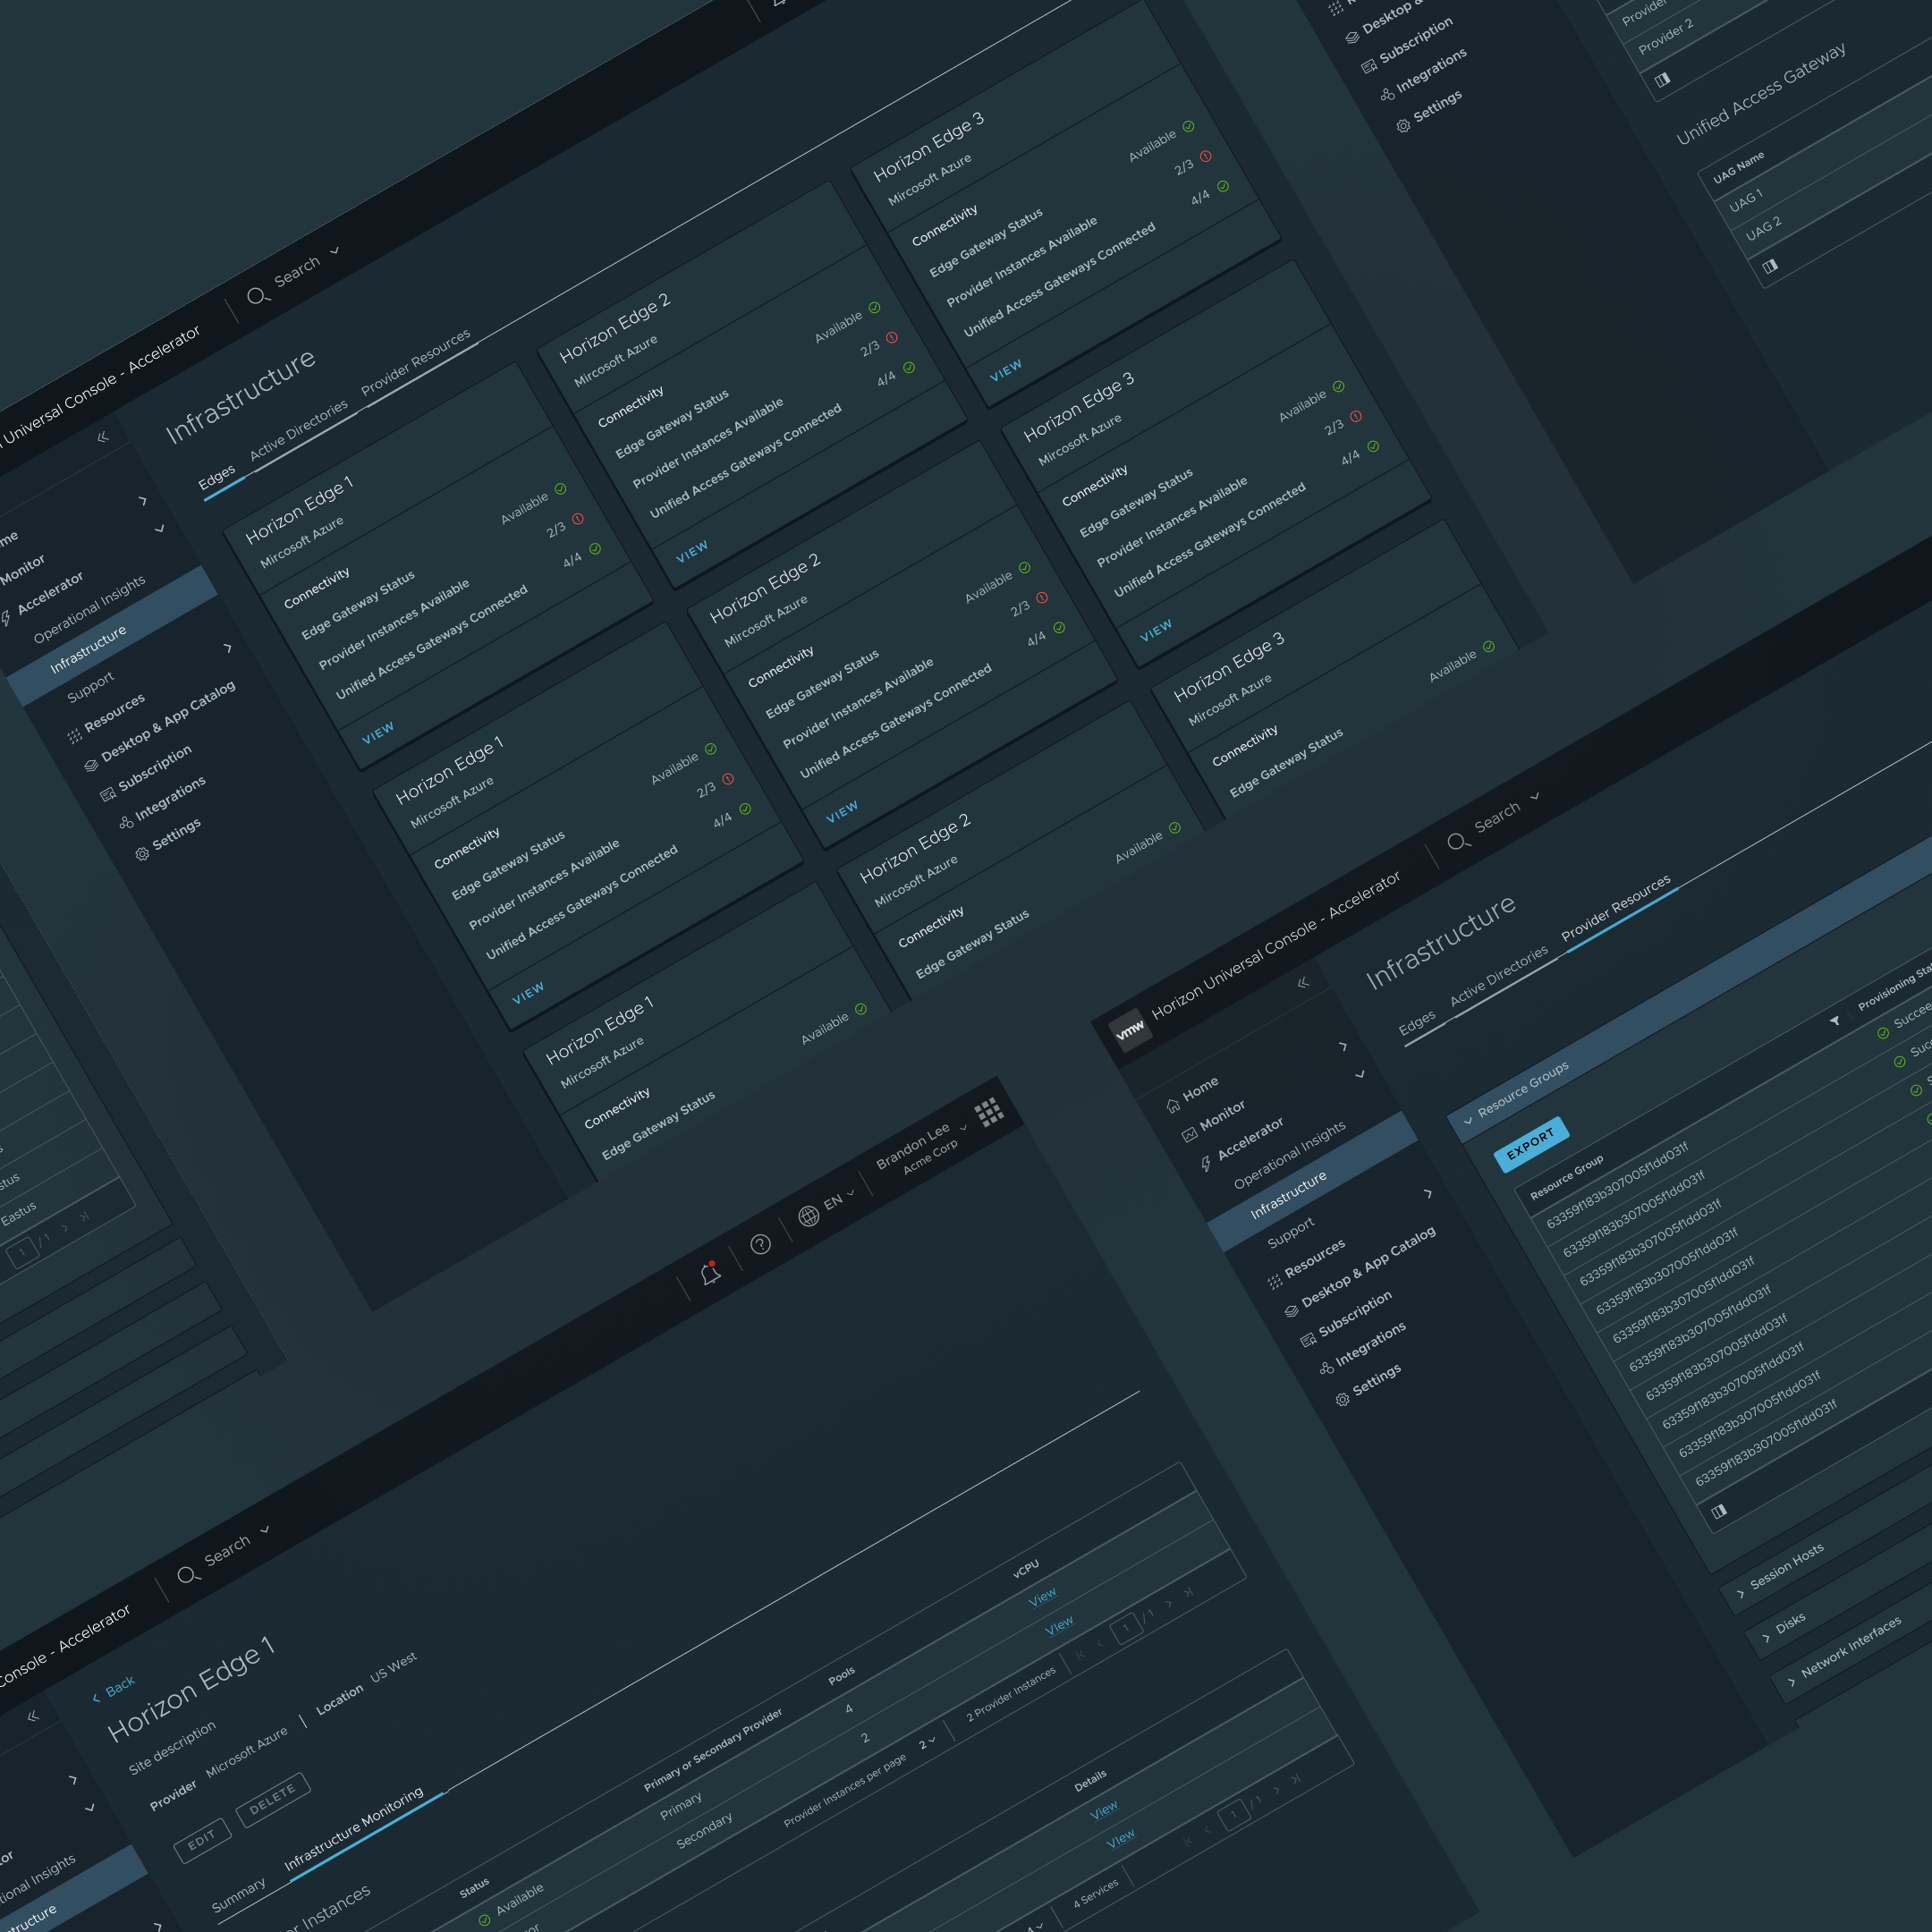The image size is (1932, 1932).
Task: Click the blue EXPORT button
Action: click(x=1531, y=1143)
